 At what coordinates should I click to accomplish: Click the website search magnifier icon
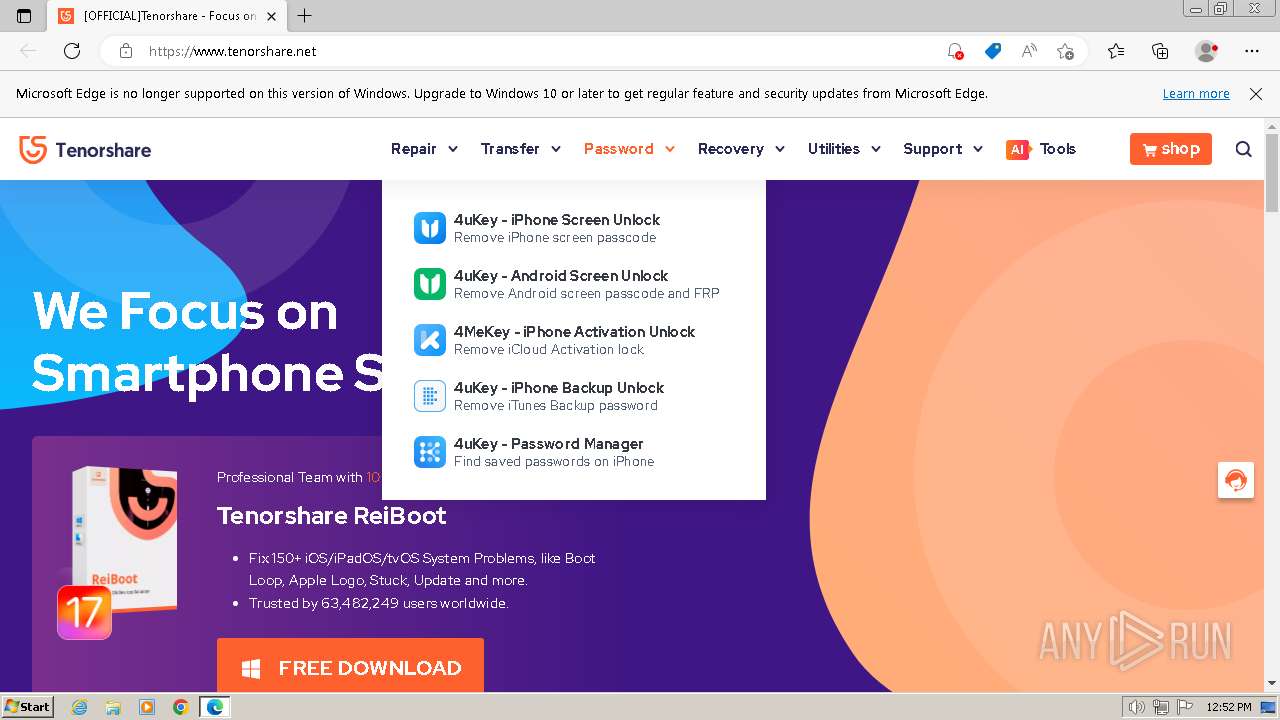point(1244,149)
